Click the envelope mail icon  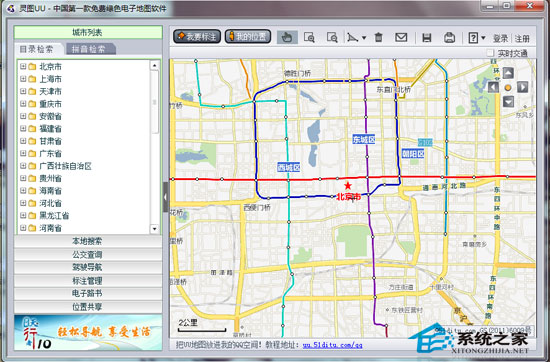click(401, 37)
